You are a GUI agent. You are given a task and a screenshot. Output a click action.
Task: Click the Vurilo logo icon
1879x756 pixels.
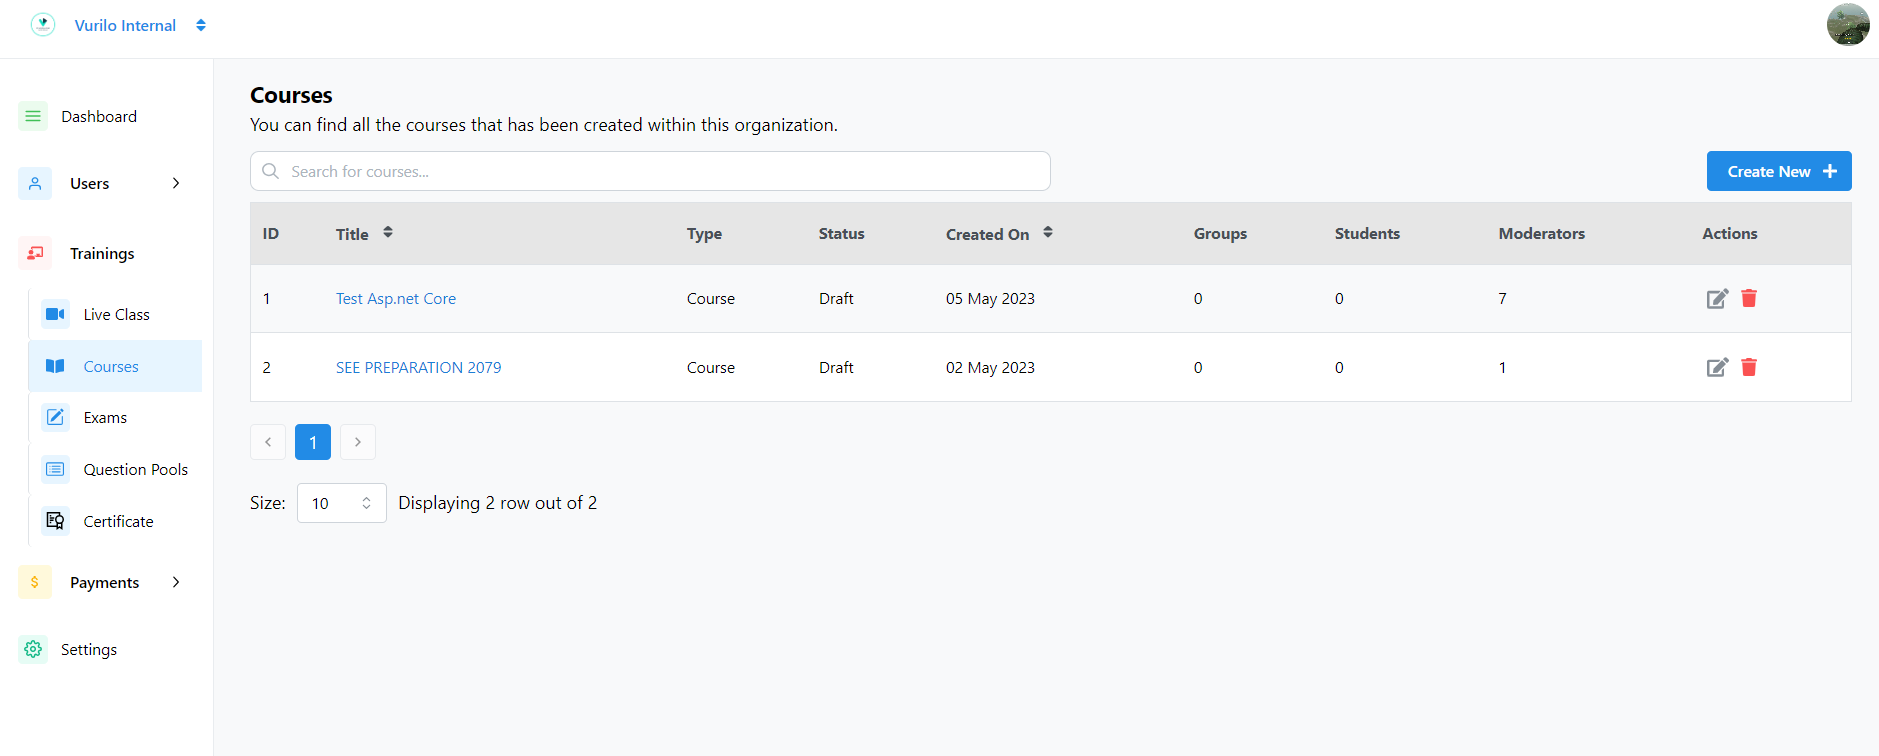43,25
